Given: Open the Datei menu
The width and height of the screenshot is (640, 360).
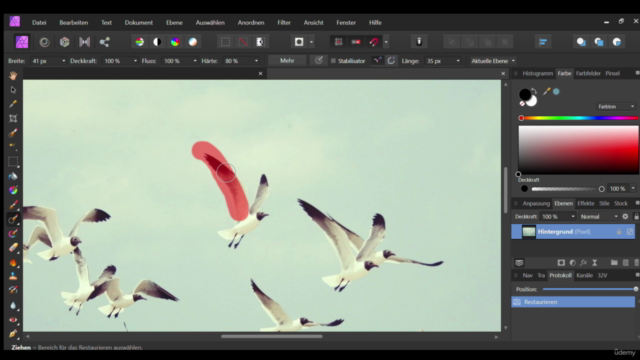Looking at the screenshot, I should [x=39, y=22].
